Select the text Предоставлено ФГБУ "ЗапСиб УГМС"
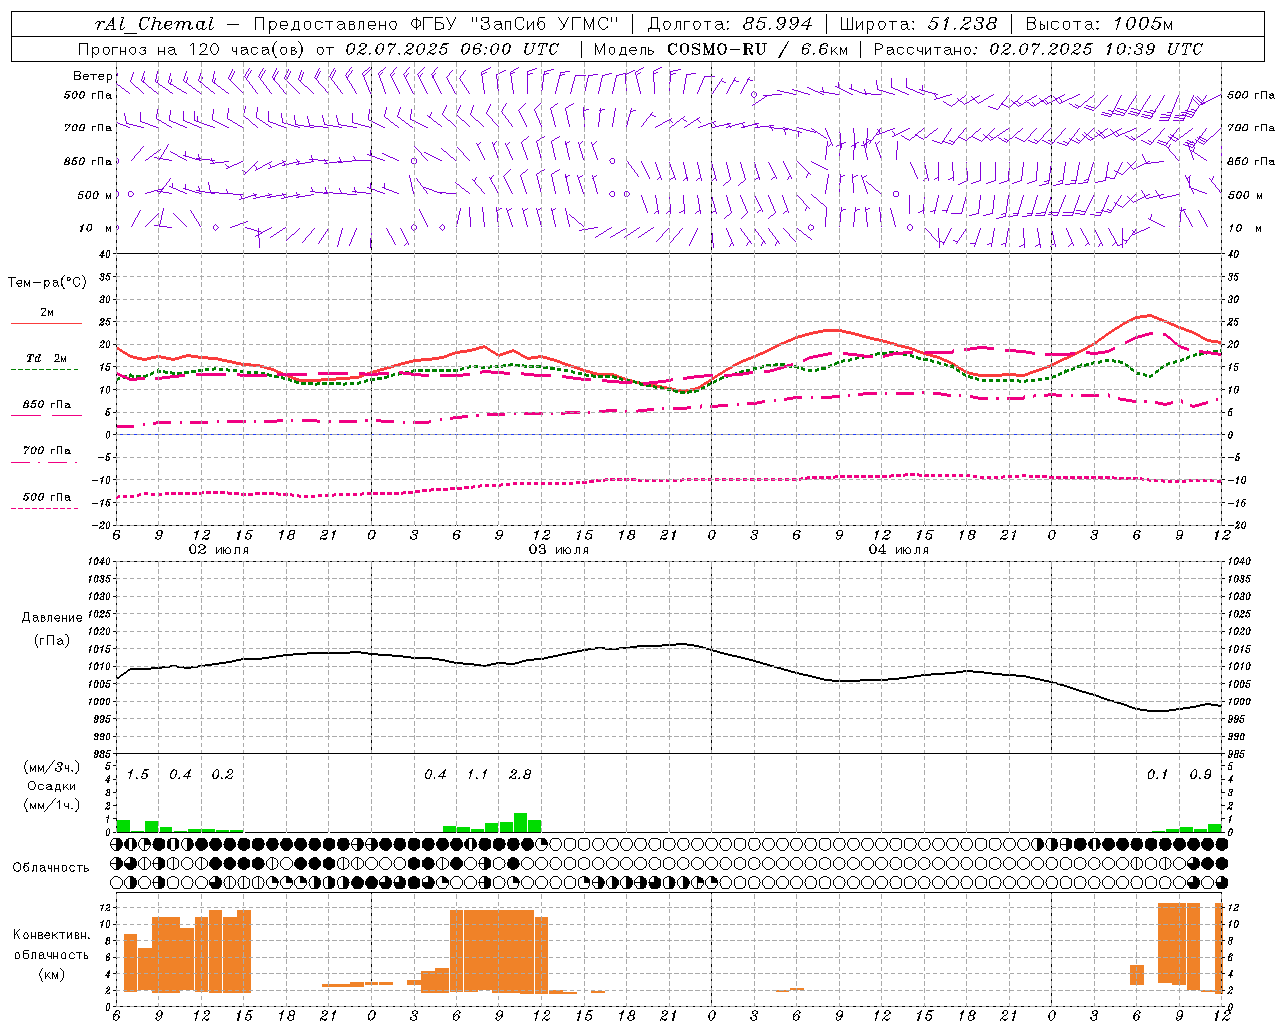Viewport: 1280px width, 1024px height. click(437, 24)
